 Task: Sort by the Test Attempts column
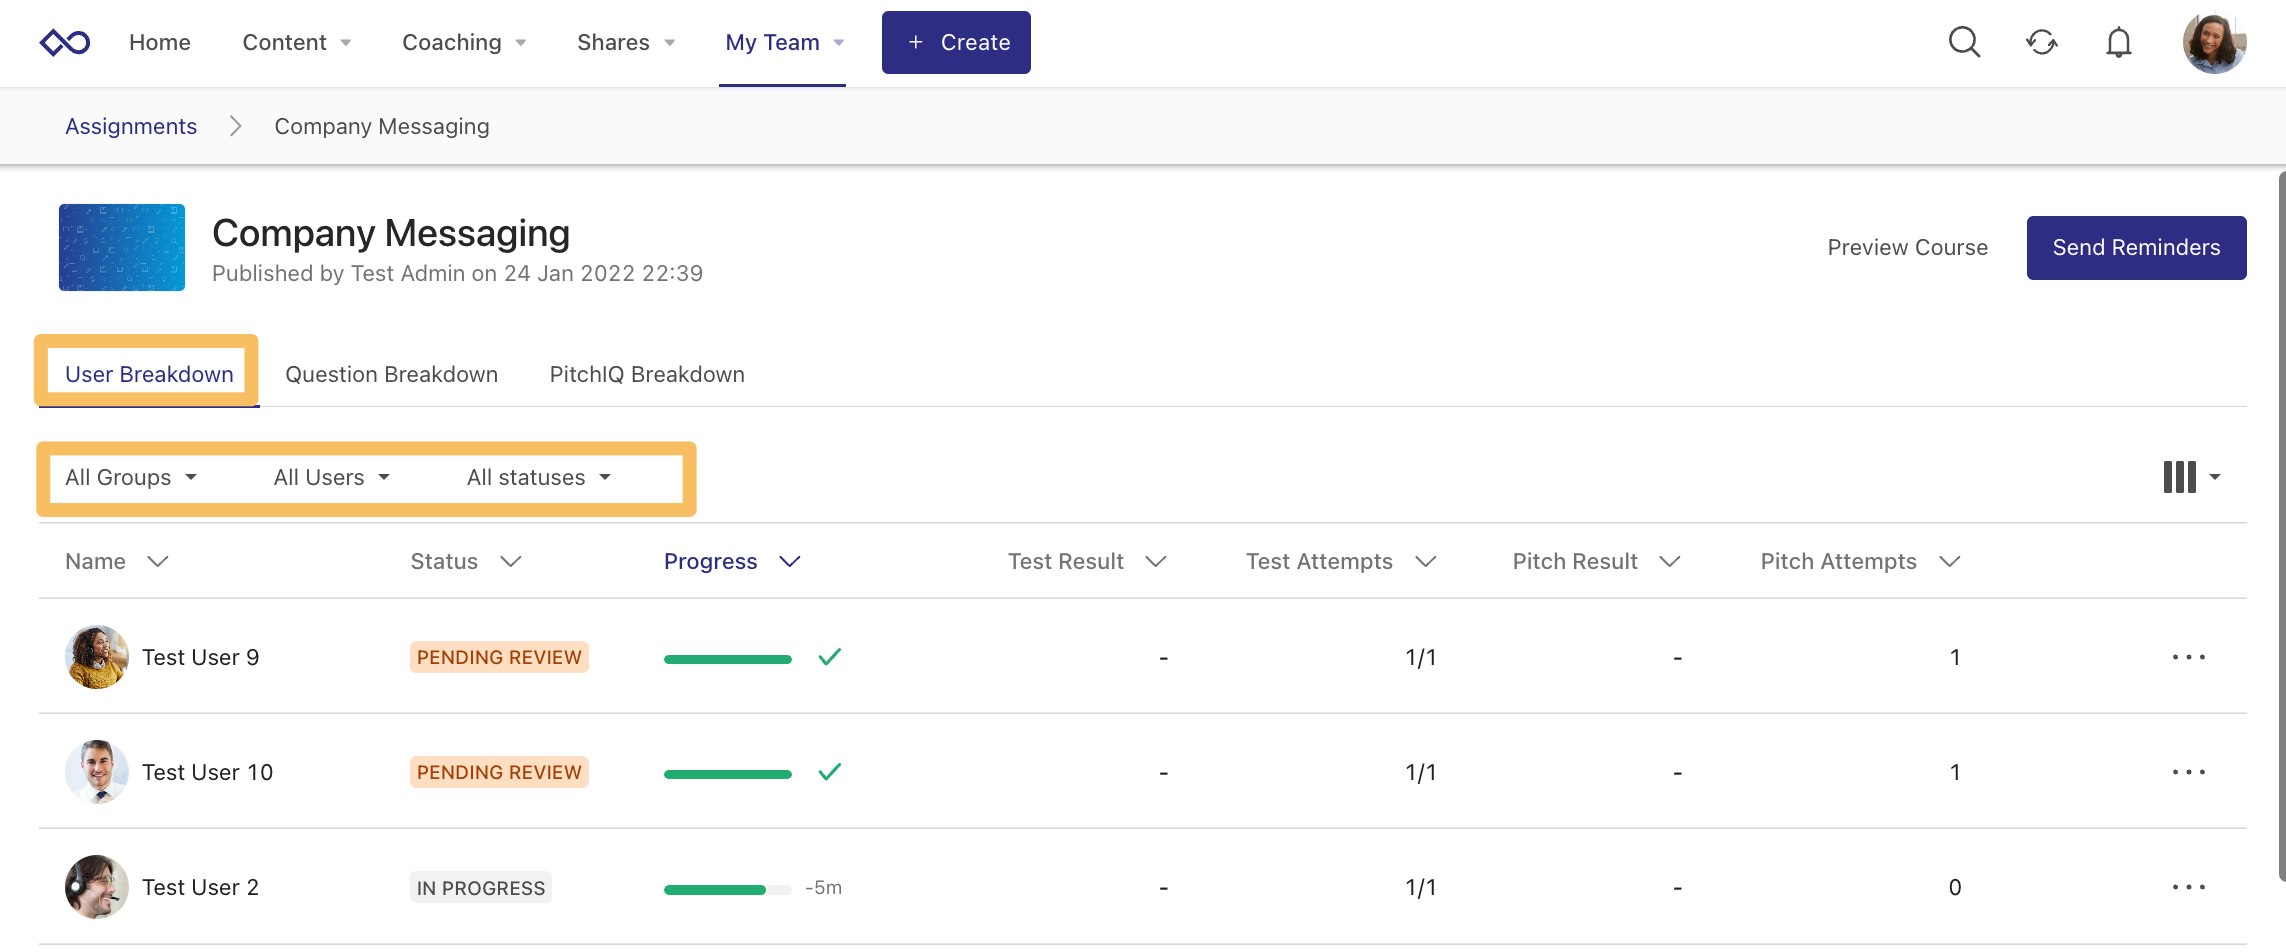(x=1341, y=561)
